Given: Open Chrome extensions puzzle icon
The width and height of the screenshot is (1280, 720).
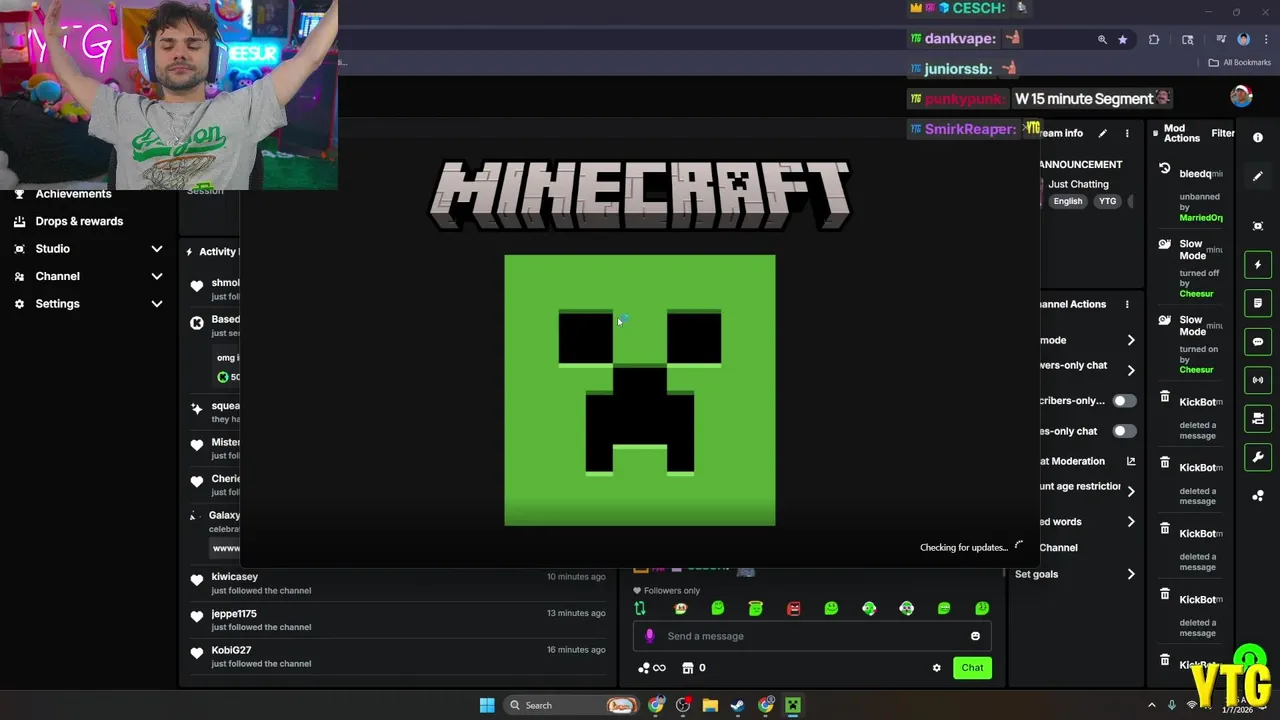Looking at the screenshot, I should point(1154,40).
